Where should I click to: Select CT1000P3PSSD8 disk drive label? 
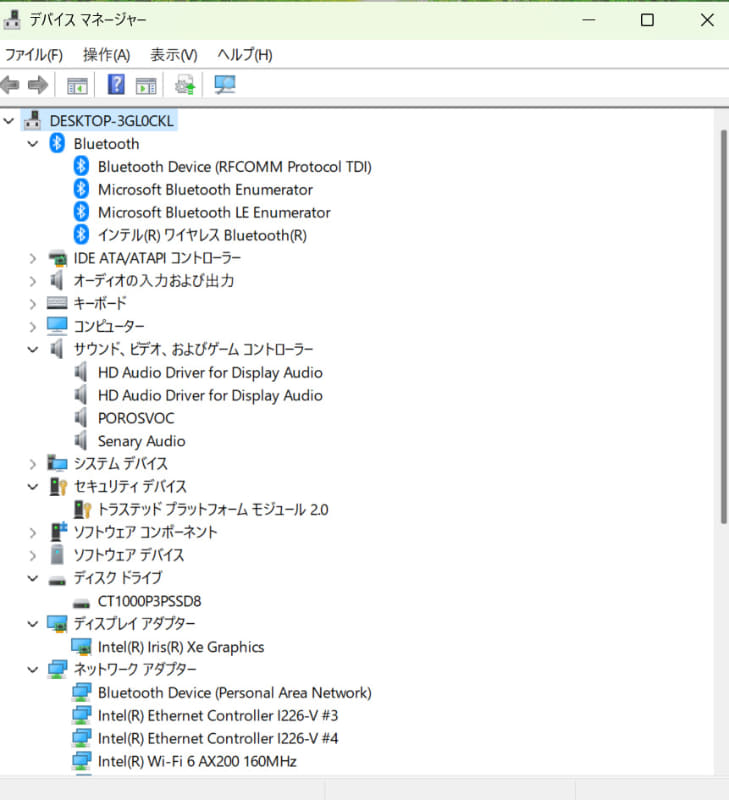coord(149,601)
